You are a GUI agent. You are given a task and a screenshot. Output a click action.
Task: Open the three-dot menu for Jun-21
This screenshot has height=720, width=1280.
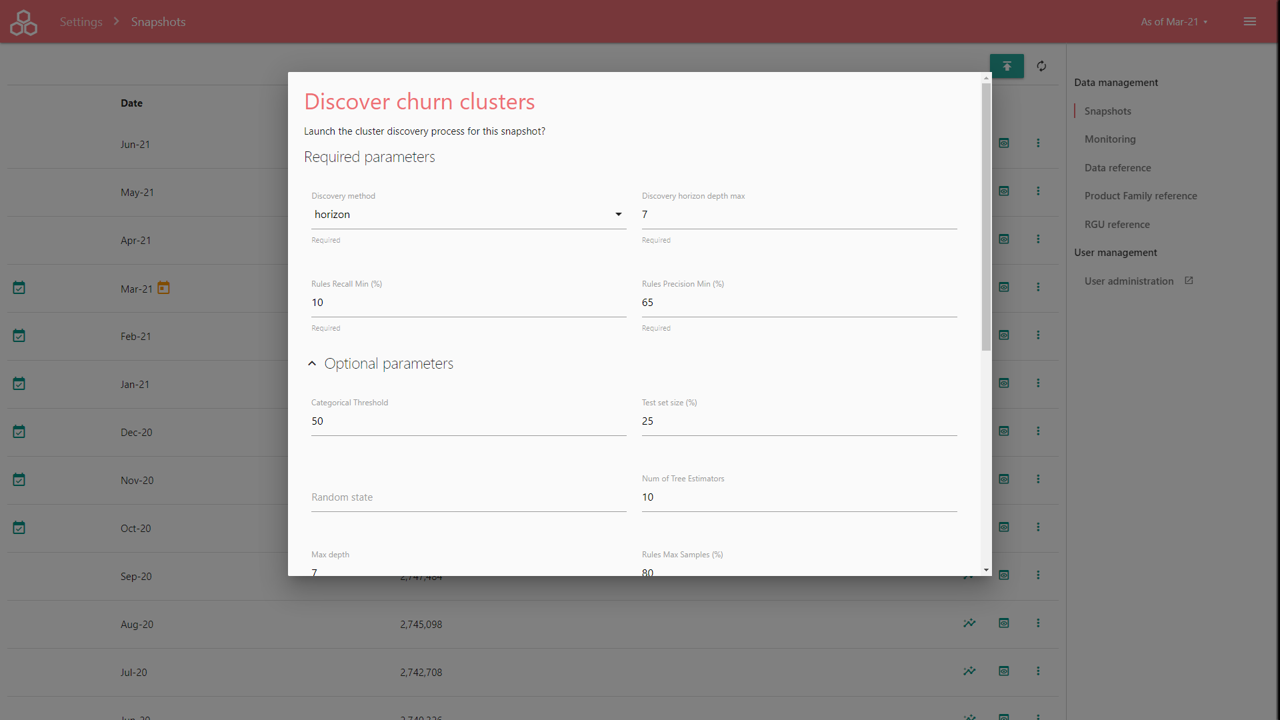click(1038, 143)
